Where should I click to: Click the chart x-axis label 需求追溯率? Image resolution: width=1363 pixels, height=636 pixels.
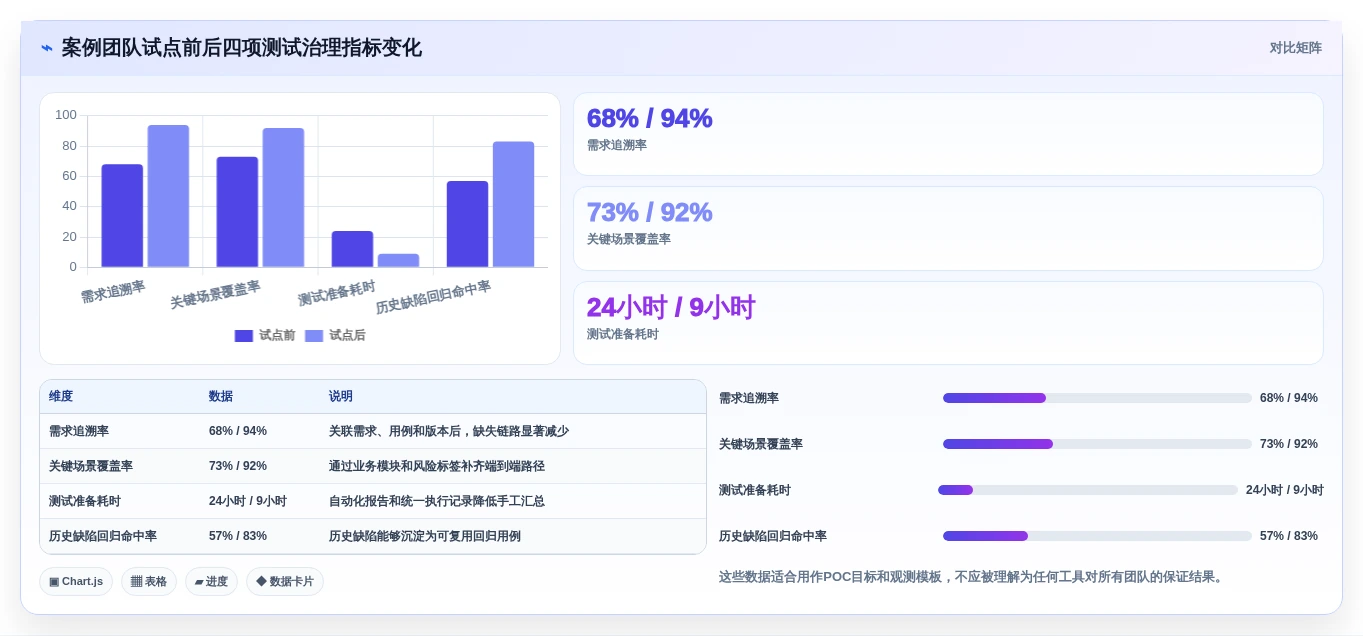113,292
